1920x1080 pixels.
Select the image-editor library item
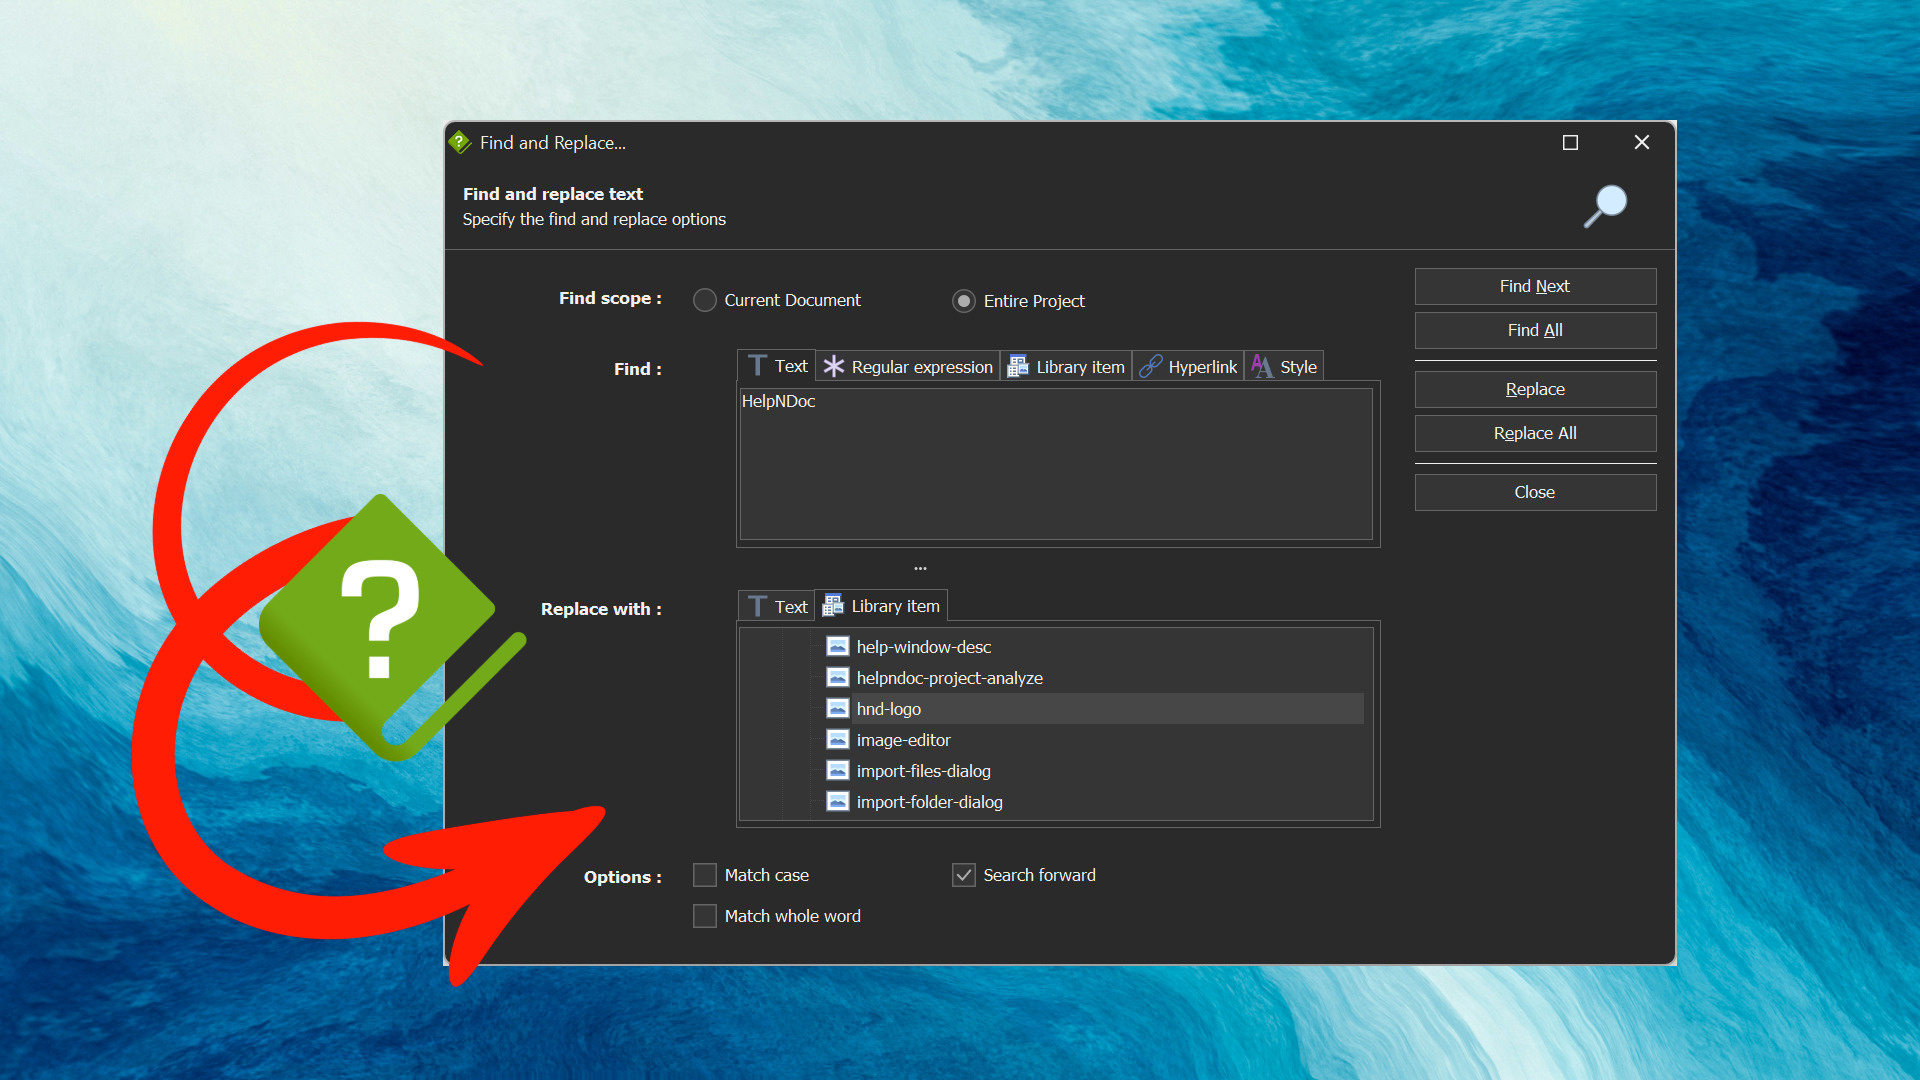click(x=903, y=740)
